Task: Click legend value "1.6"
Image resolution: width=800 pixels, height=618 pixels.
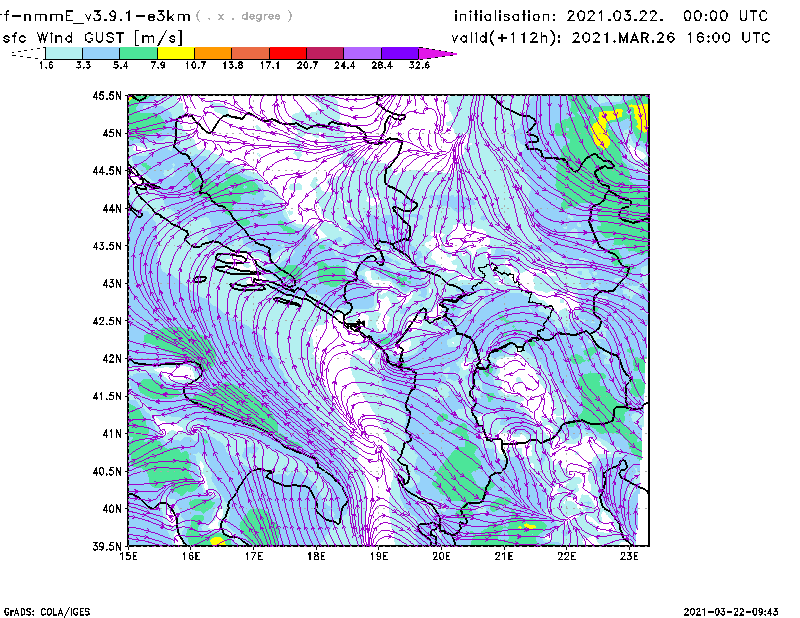Action: (46, 65)
